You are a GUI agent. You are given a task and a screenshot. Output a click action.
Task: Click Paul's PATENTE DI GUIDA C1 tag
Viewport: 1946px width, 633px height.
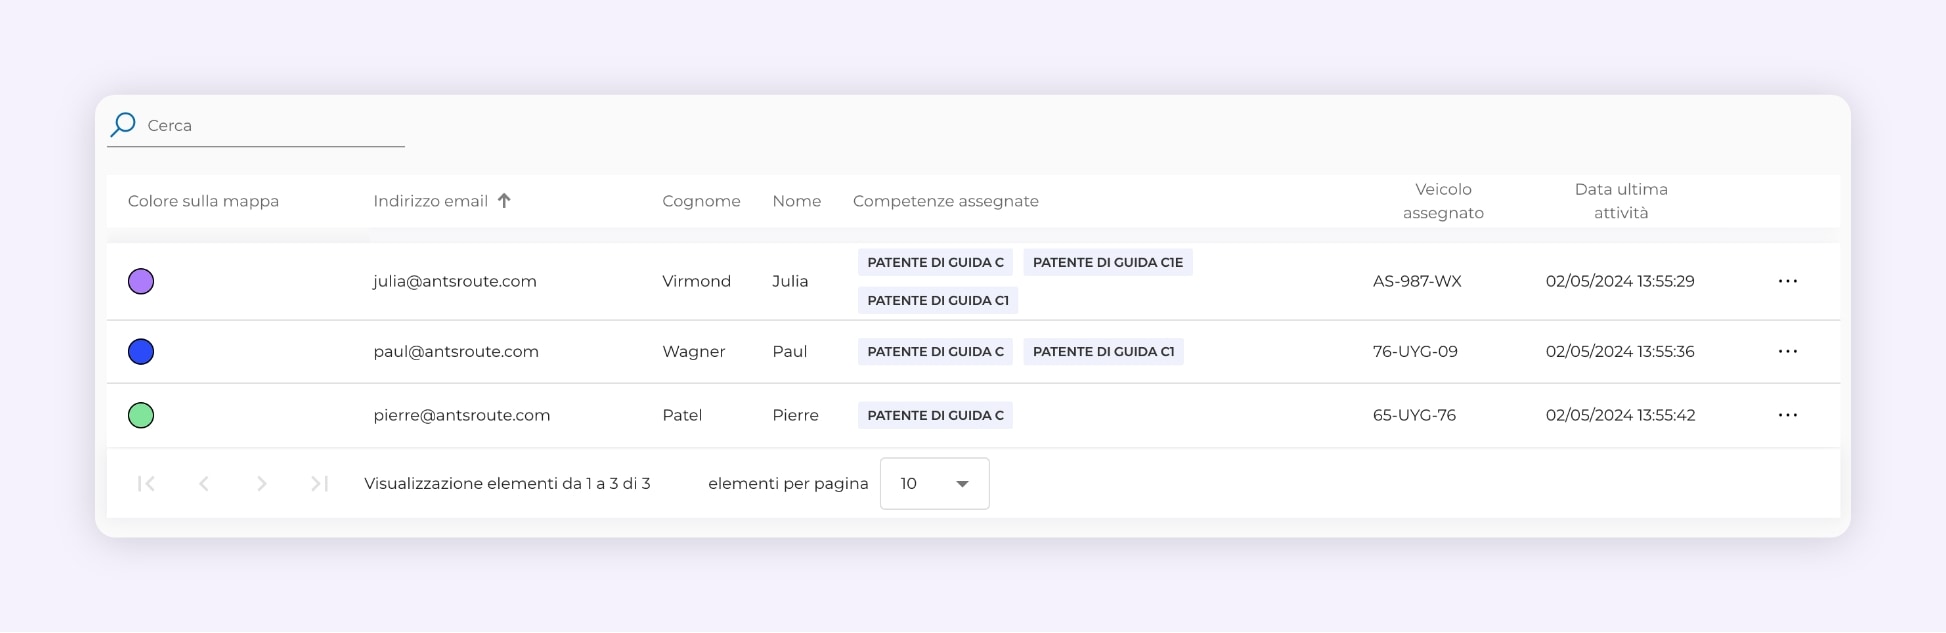coord(1103,352)
